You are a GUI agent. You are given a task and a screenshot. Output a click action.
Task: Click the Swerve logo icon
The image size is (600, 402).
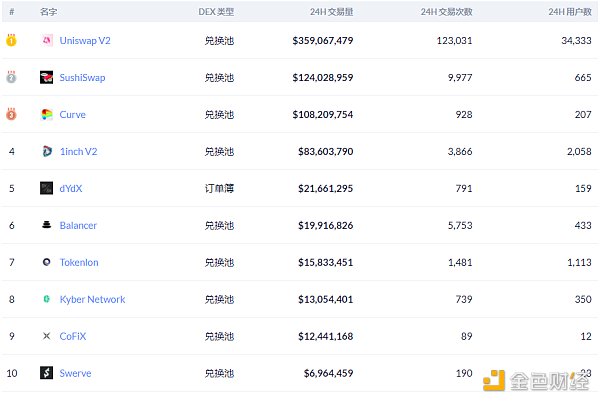pyautogui.click(x=47, y=373)
